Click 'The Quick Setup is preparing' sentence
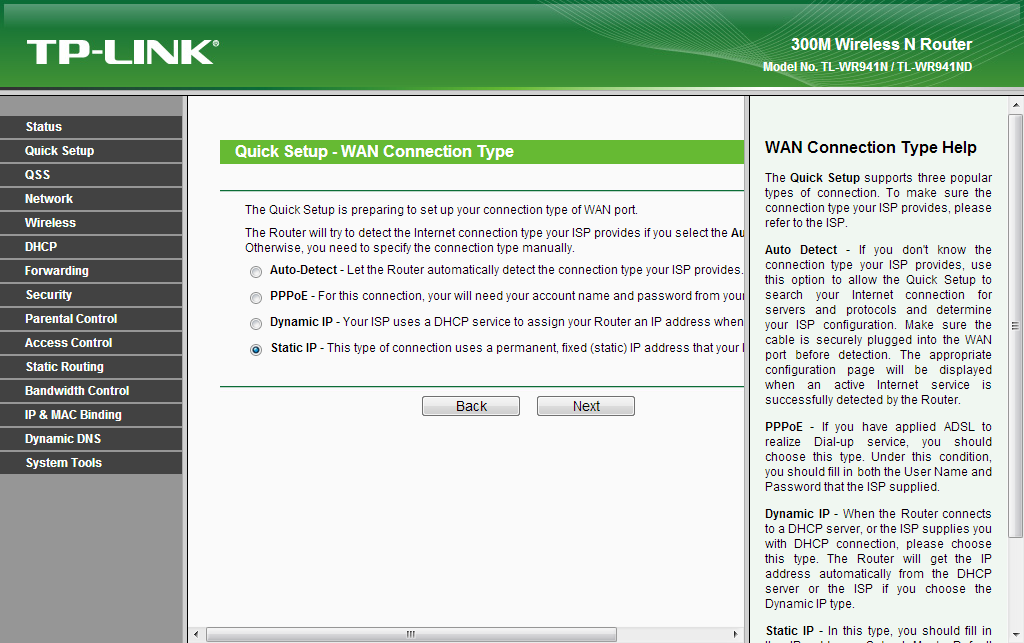Image resolution: width=1024 pixels, height=643 pixels. pos(441,210)
